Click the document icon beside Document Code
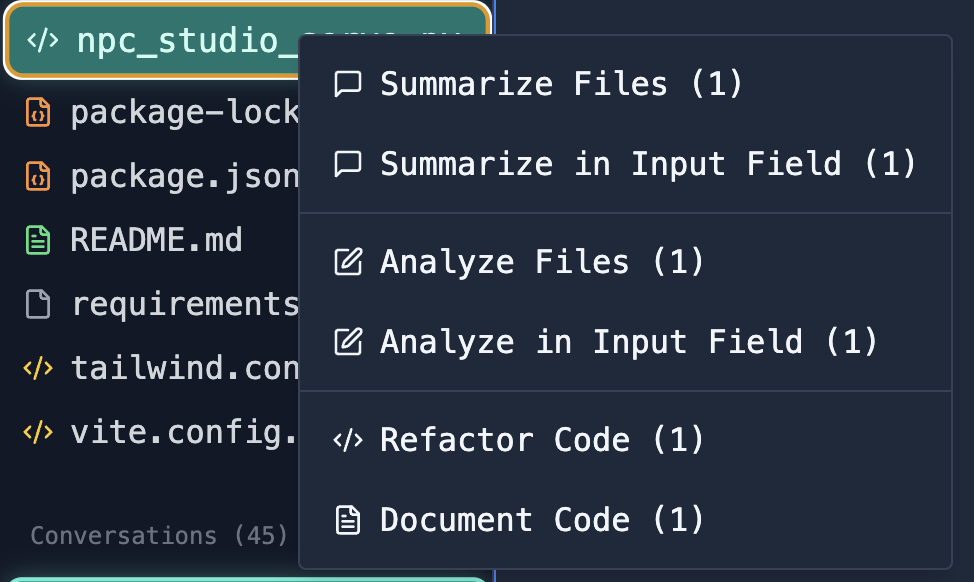The width and height of the screenshot is (974, 582). [x=347, y=519]
